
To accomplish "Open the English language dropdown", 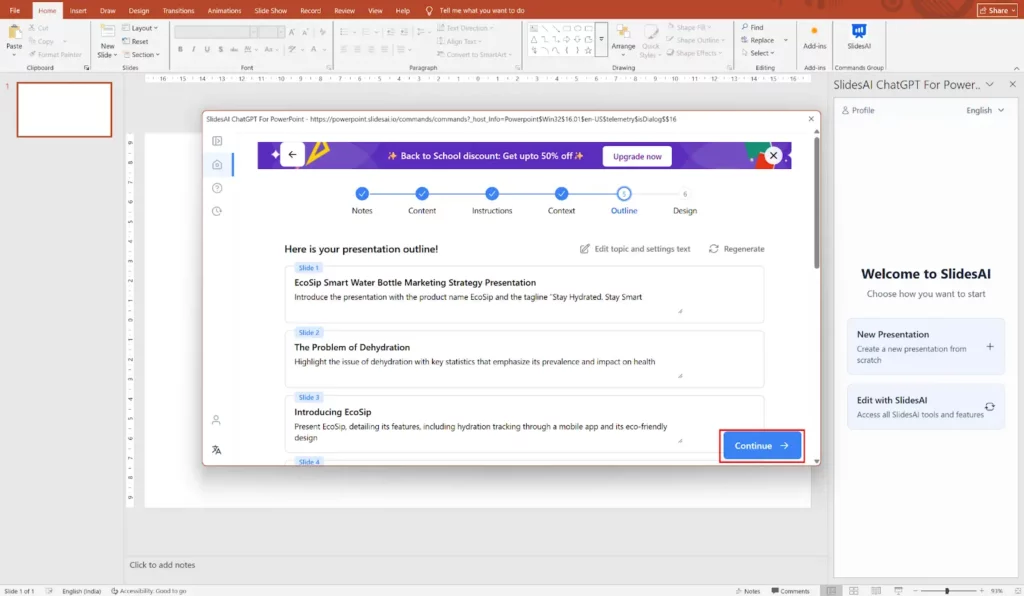I will pos(985,110).
